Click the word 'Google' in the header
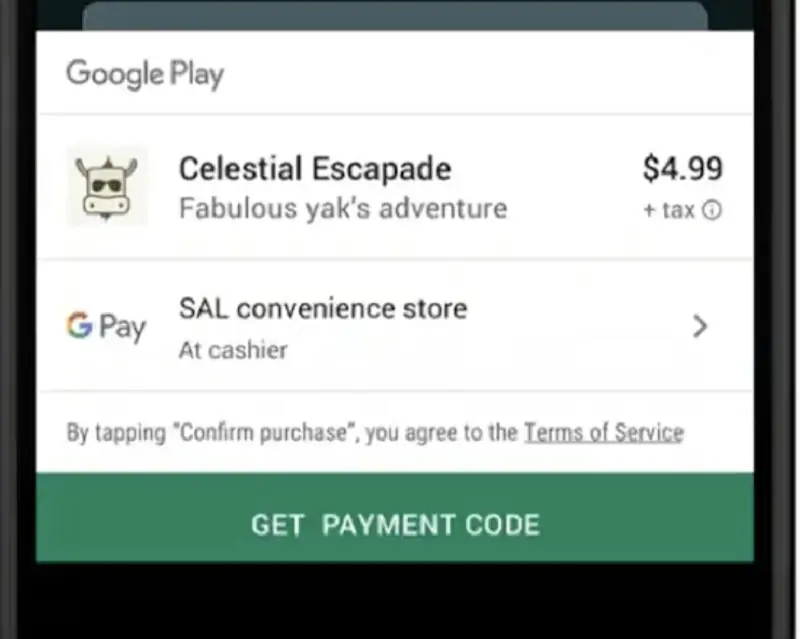 115,75
